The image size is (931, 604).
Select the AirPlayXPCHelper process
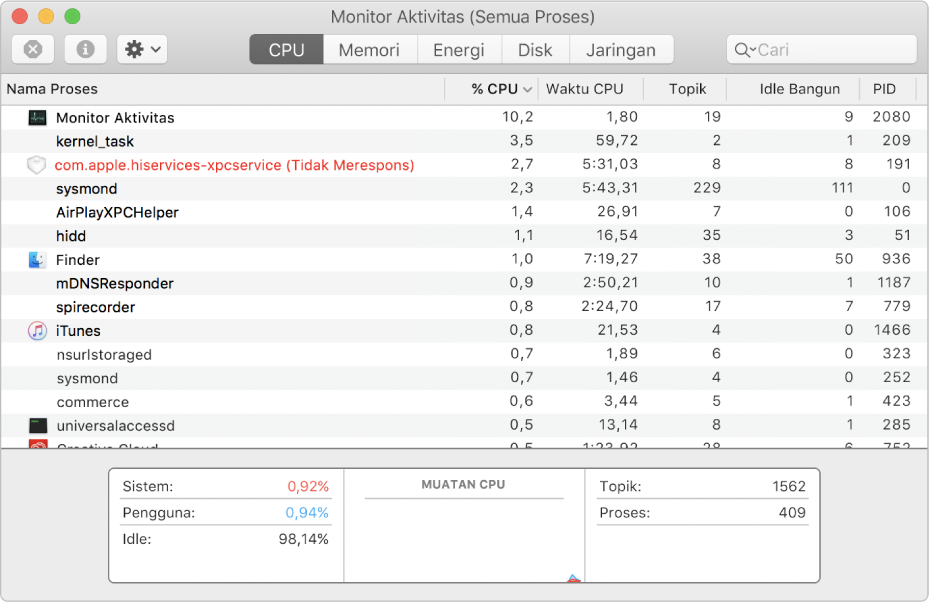pos(464,213)
